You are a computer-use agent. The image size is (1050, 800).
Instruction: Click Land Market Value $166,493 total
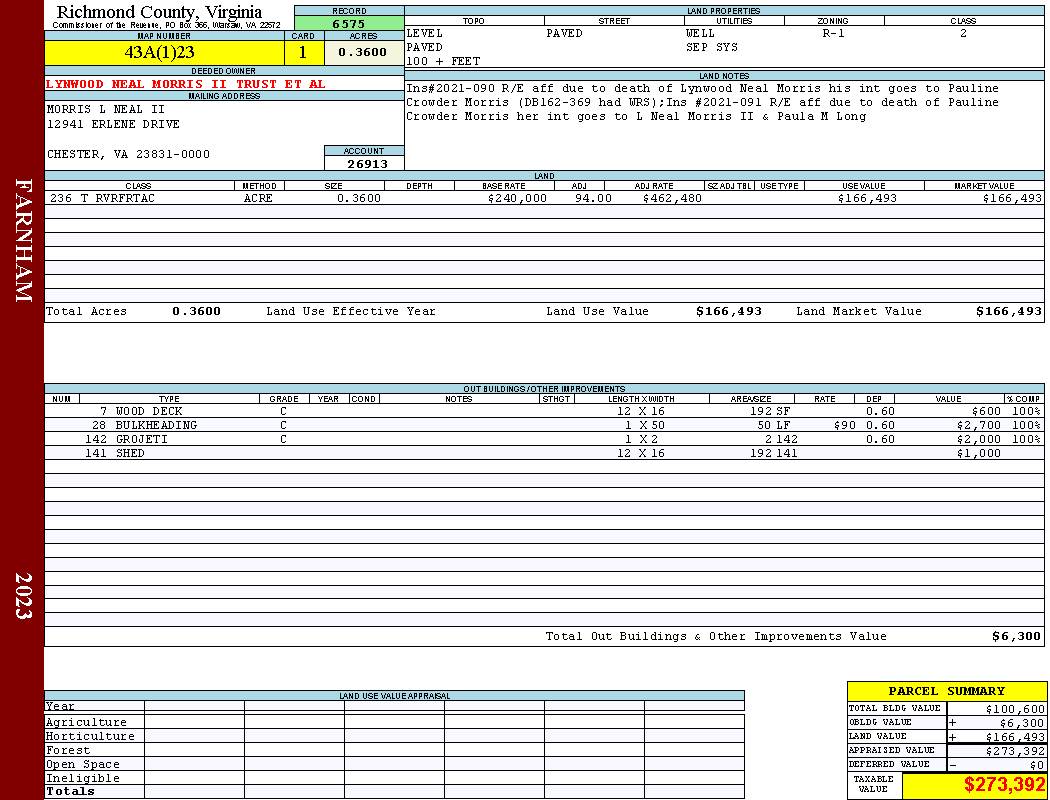tap(1008, 311)
